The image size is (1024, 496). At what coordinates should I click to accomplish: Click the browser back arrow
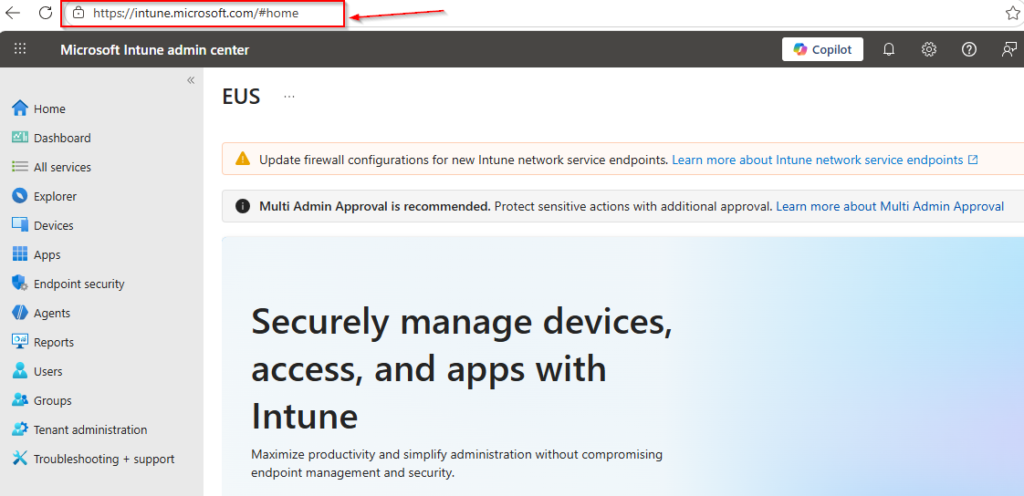(12, 12)
